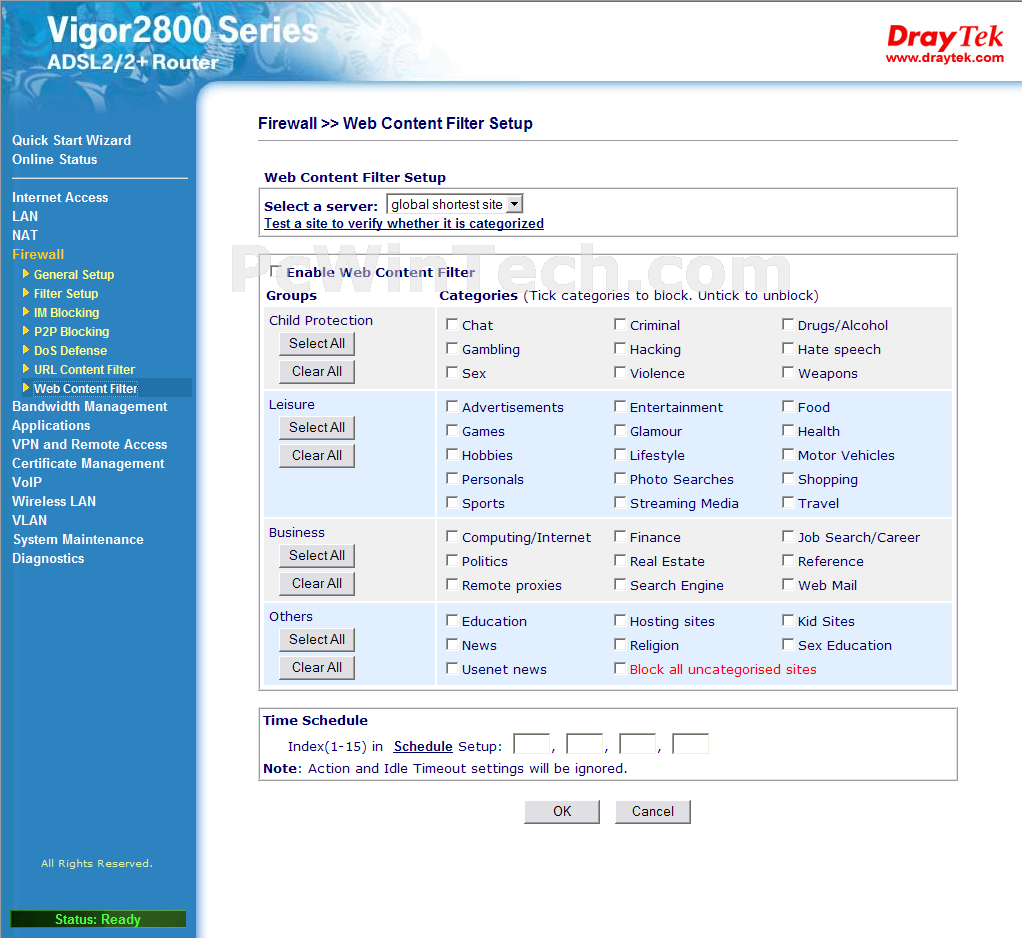1022x938 pixels.
Task: Tick the Religion checkbox
Action: click(620, 644)
